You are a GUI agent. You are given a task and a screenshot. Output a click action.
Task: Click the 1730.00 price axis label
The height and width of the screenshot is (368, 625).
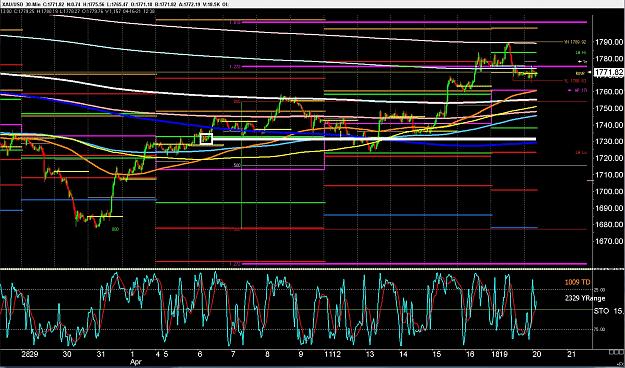coord(609,142)
